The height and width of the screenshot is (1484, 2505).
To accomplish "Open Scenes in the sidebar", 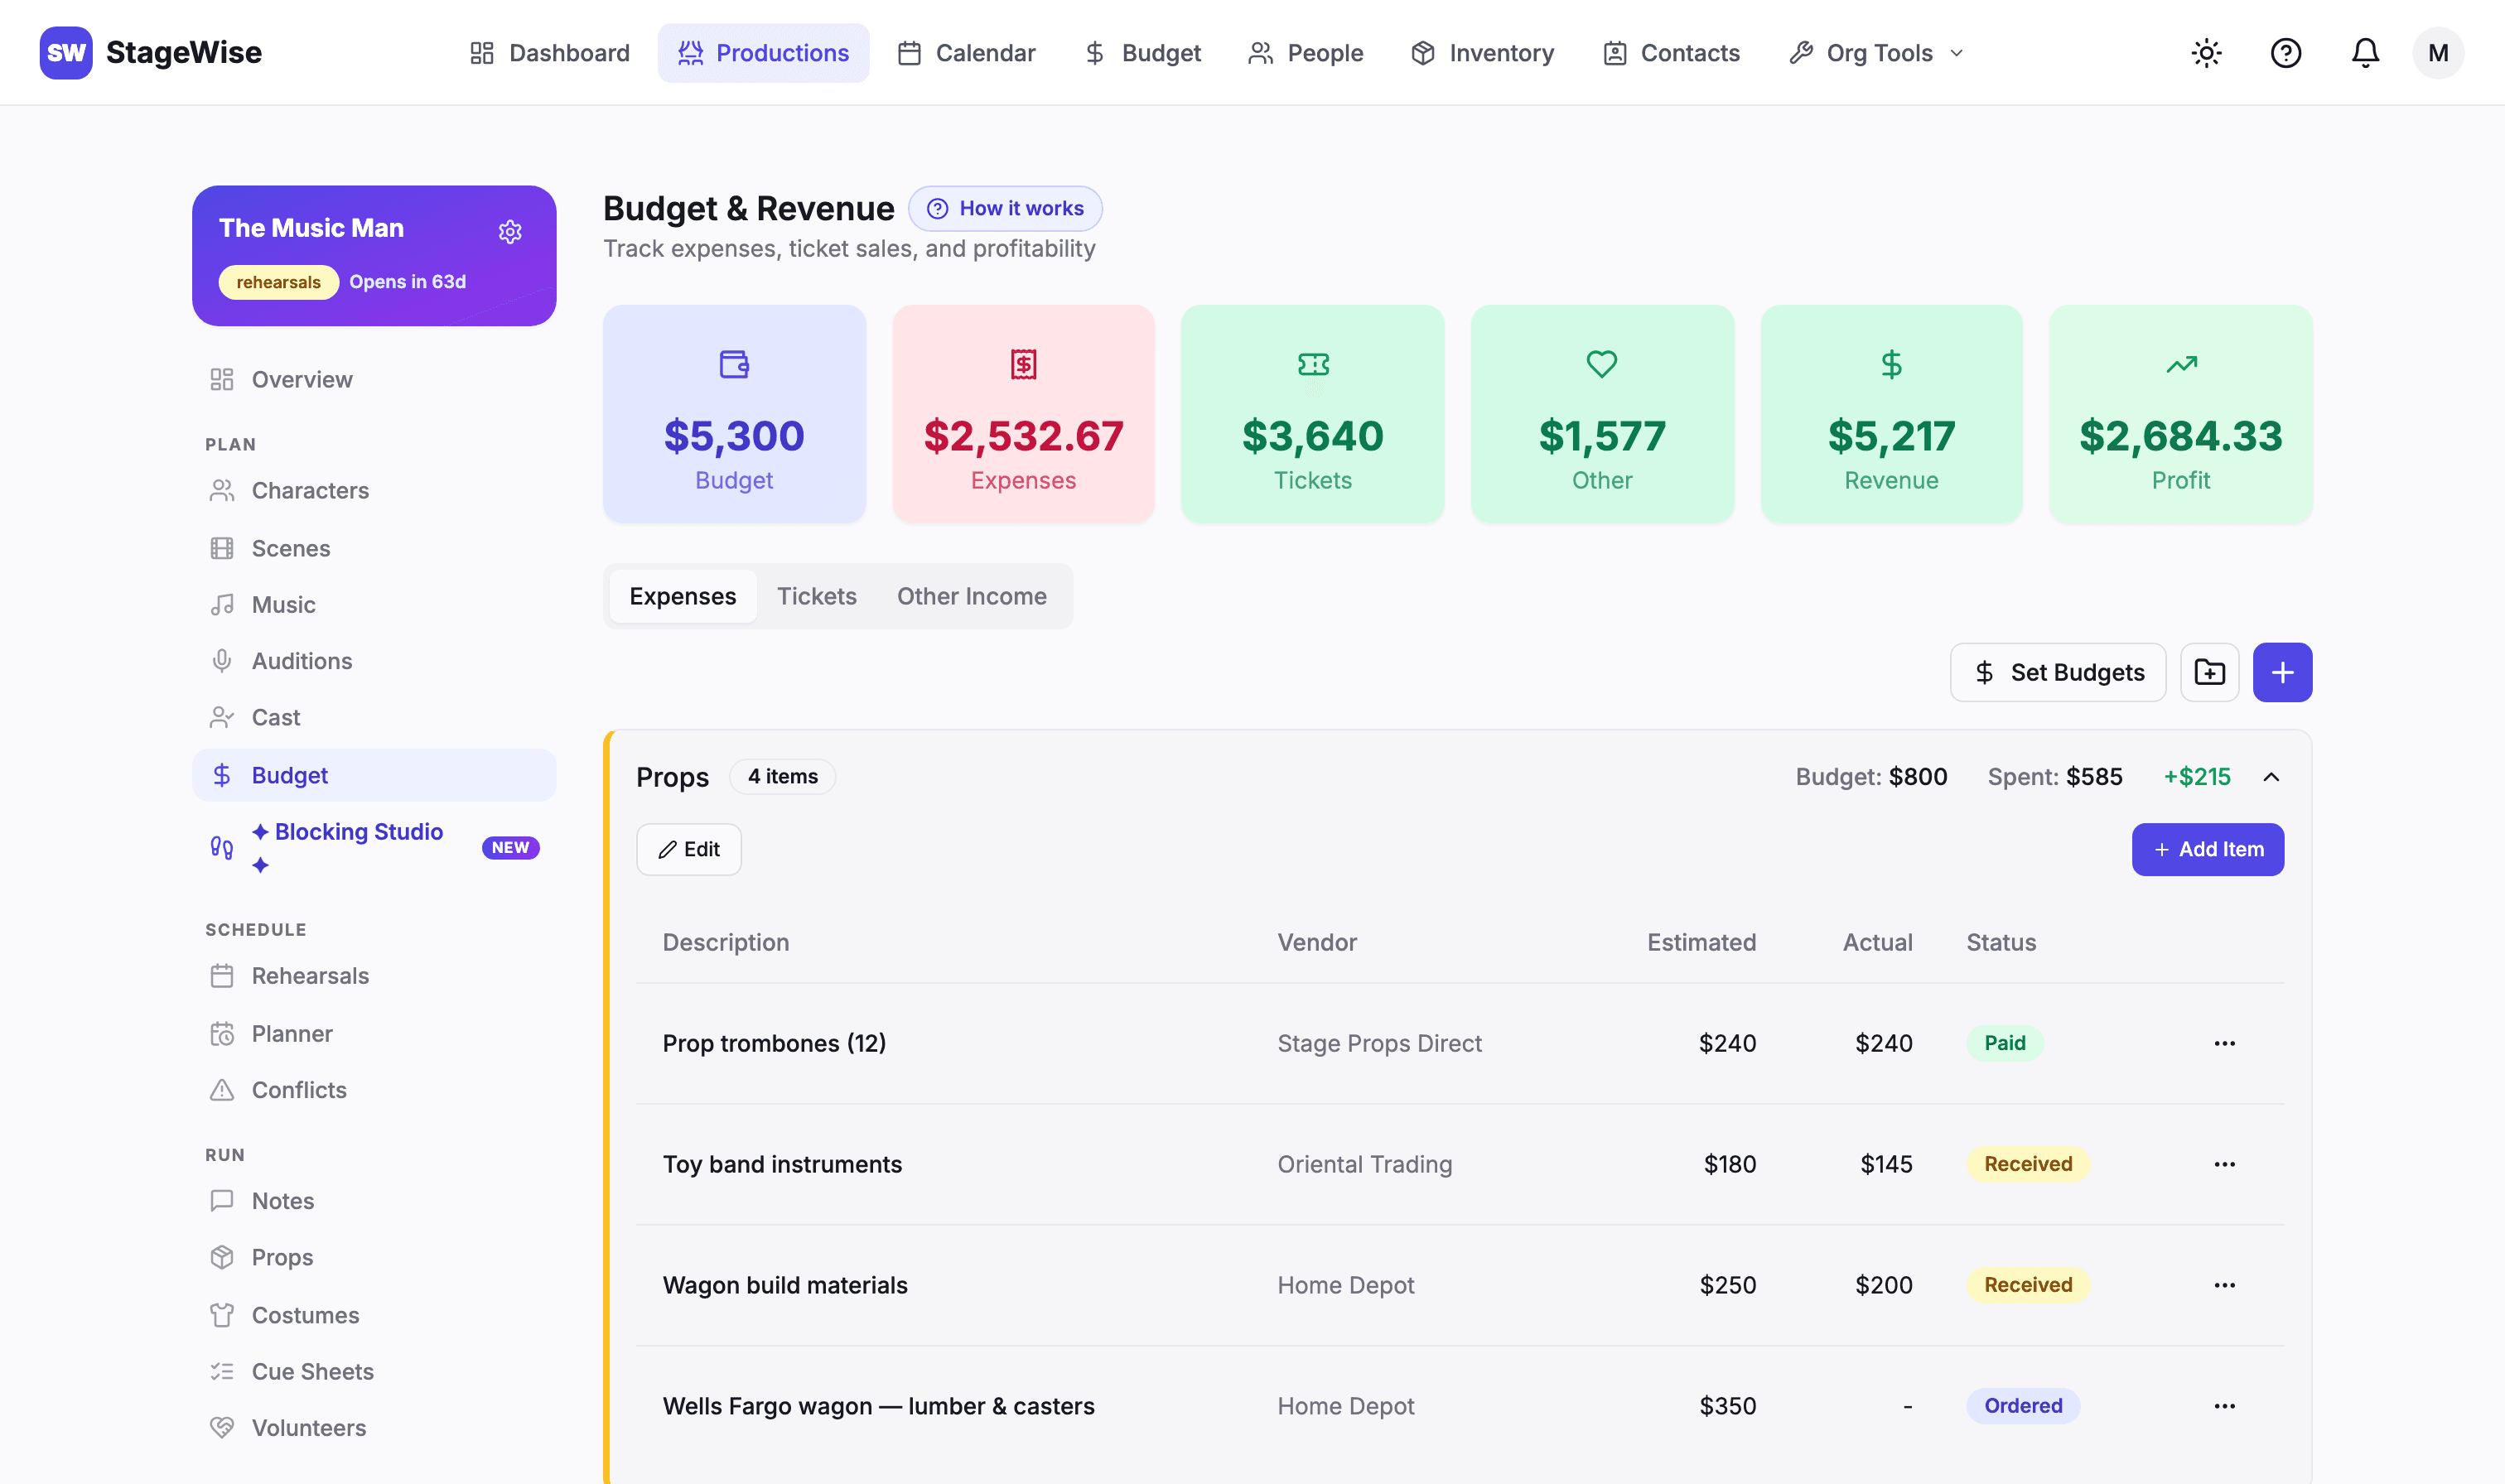I will tap(374, 548).
